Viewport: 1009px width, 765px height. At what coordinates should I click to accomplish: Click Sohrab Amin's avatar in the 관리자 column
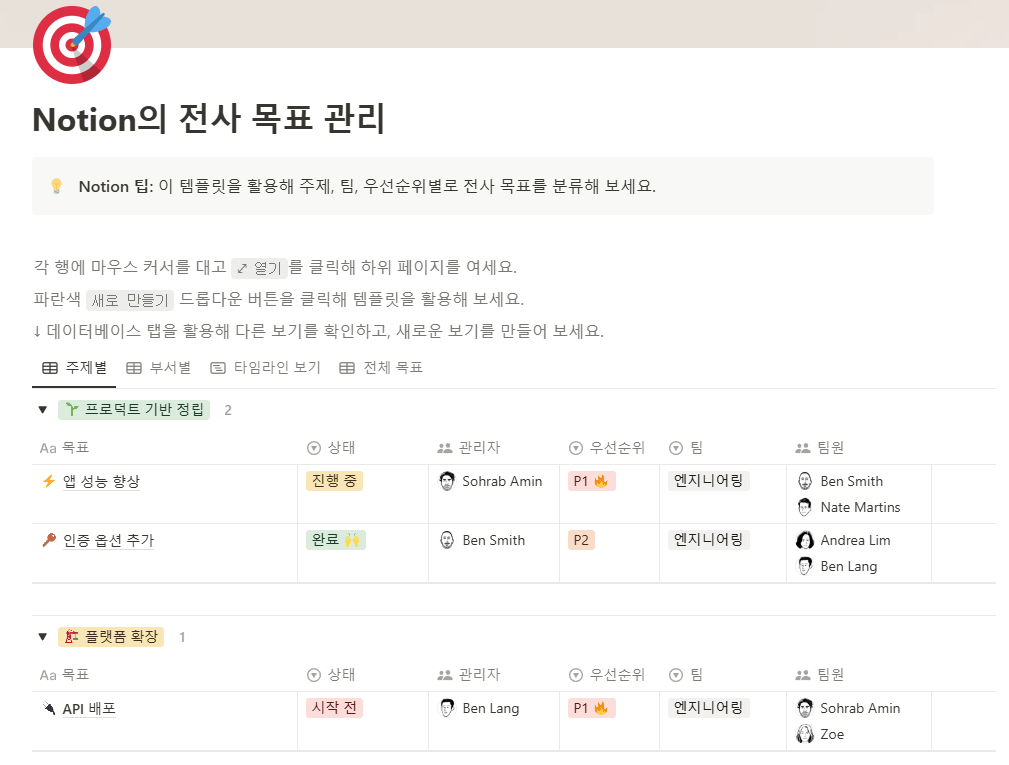point(446,481)
